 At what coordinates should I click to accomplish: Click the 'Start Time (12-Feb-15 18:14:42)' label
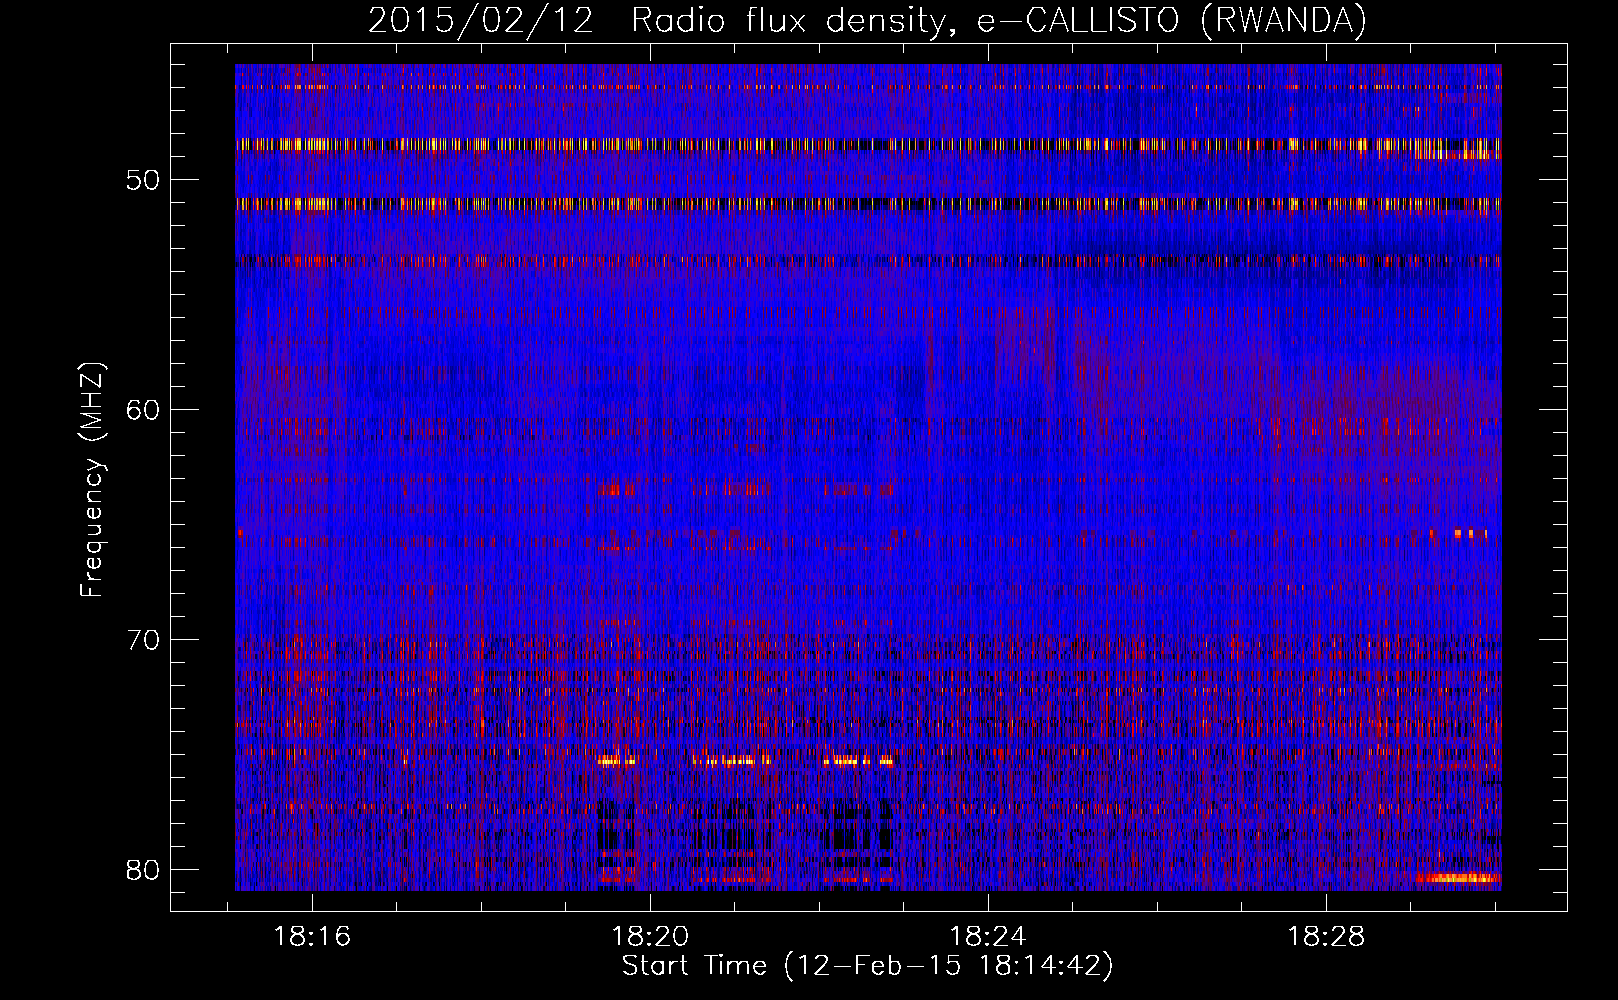point(867,966)
